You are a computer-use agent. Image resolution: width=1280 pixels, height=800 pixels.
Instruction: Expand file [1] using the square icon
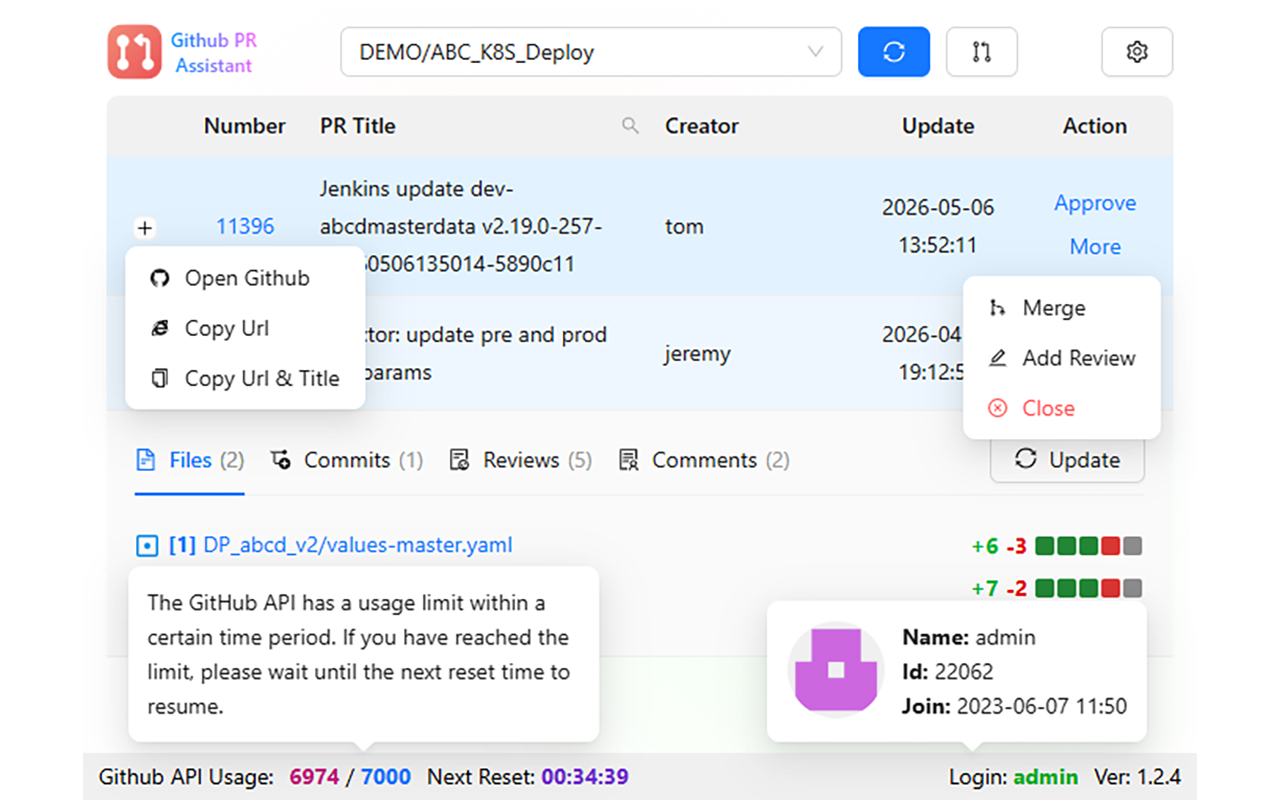147,546
